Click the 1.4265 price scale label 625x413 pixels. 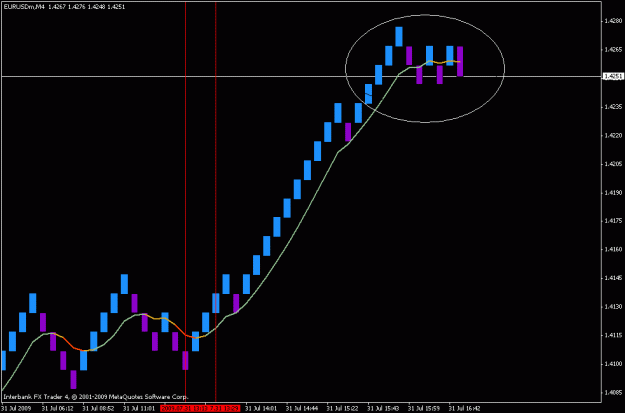pyautogui.click(x=613, y=50)
